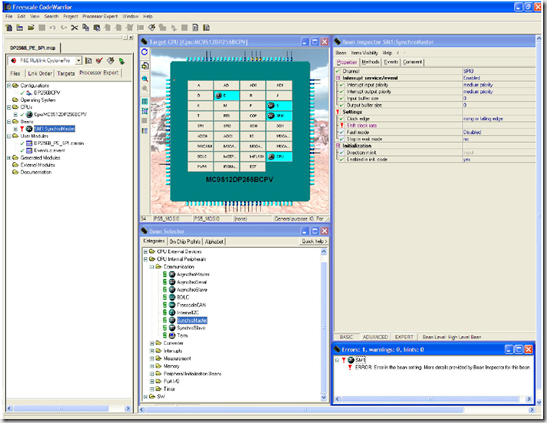
Task: Click the Zoom in magnifier in Target CPU window
Action: [145, 79]
